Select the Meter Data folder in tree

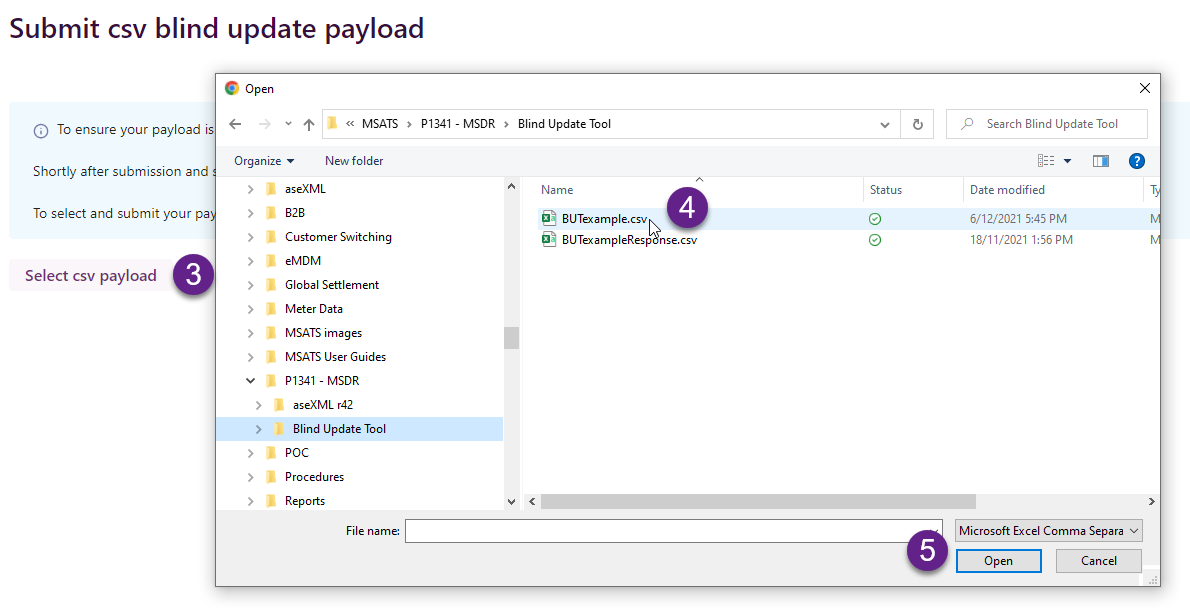pos(313,309)
